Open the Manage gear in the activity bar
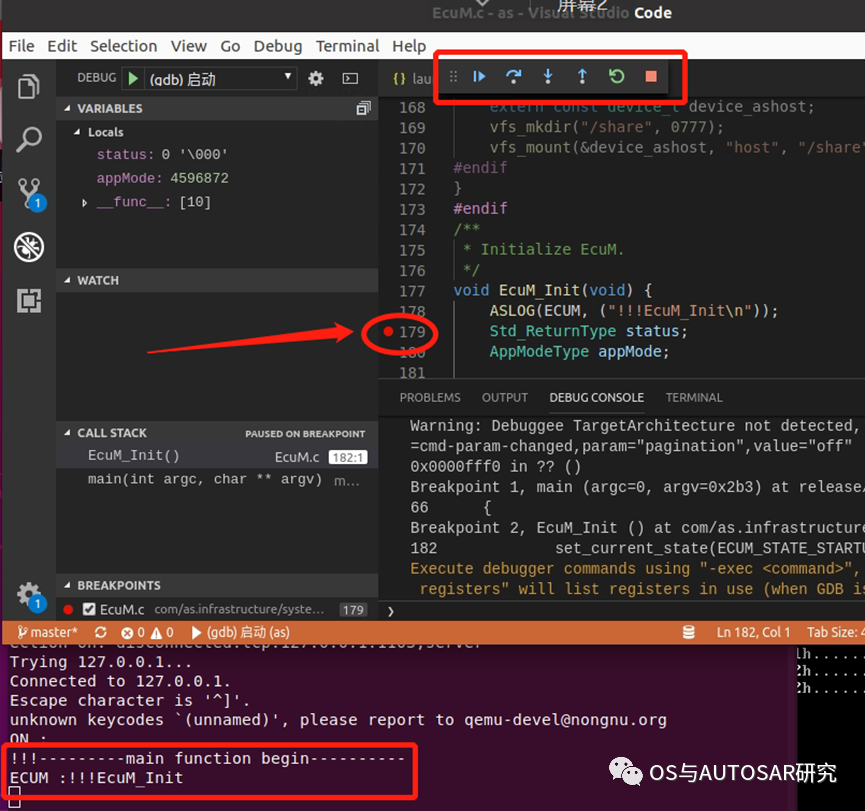Viewport: 865px width, 811px height. click(x=30, y=596)
